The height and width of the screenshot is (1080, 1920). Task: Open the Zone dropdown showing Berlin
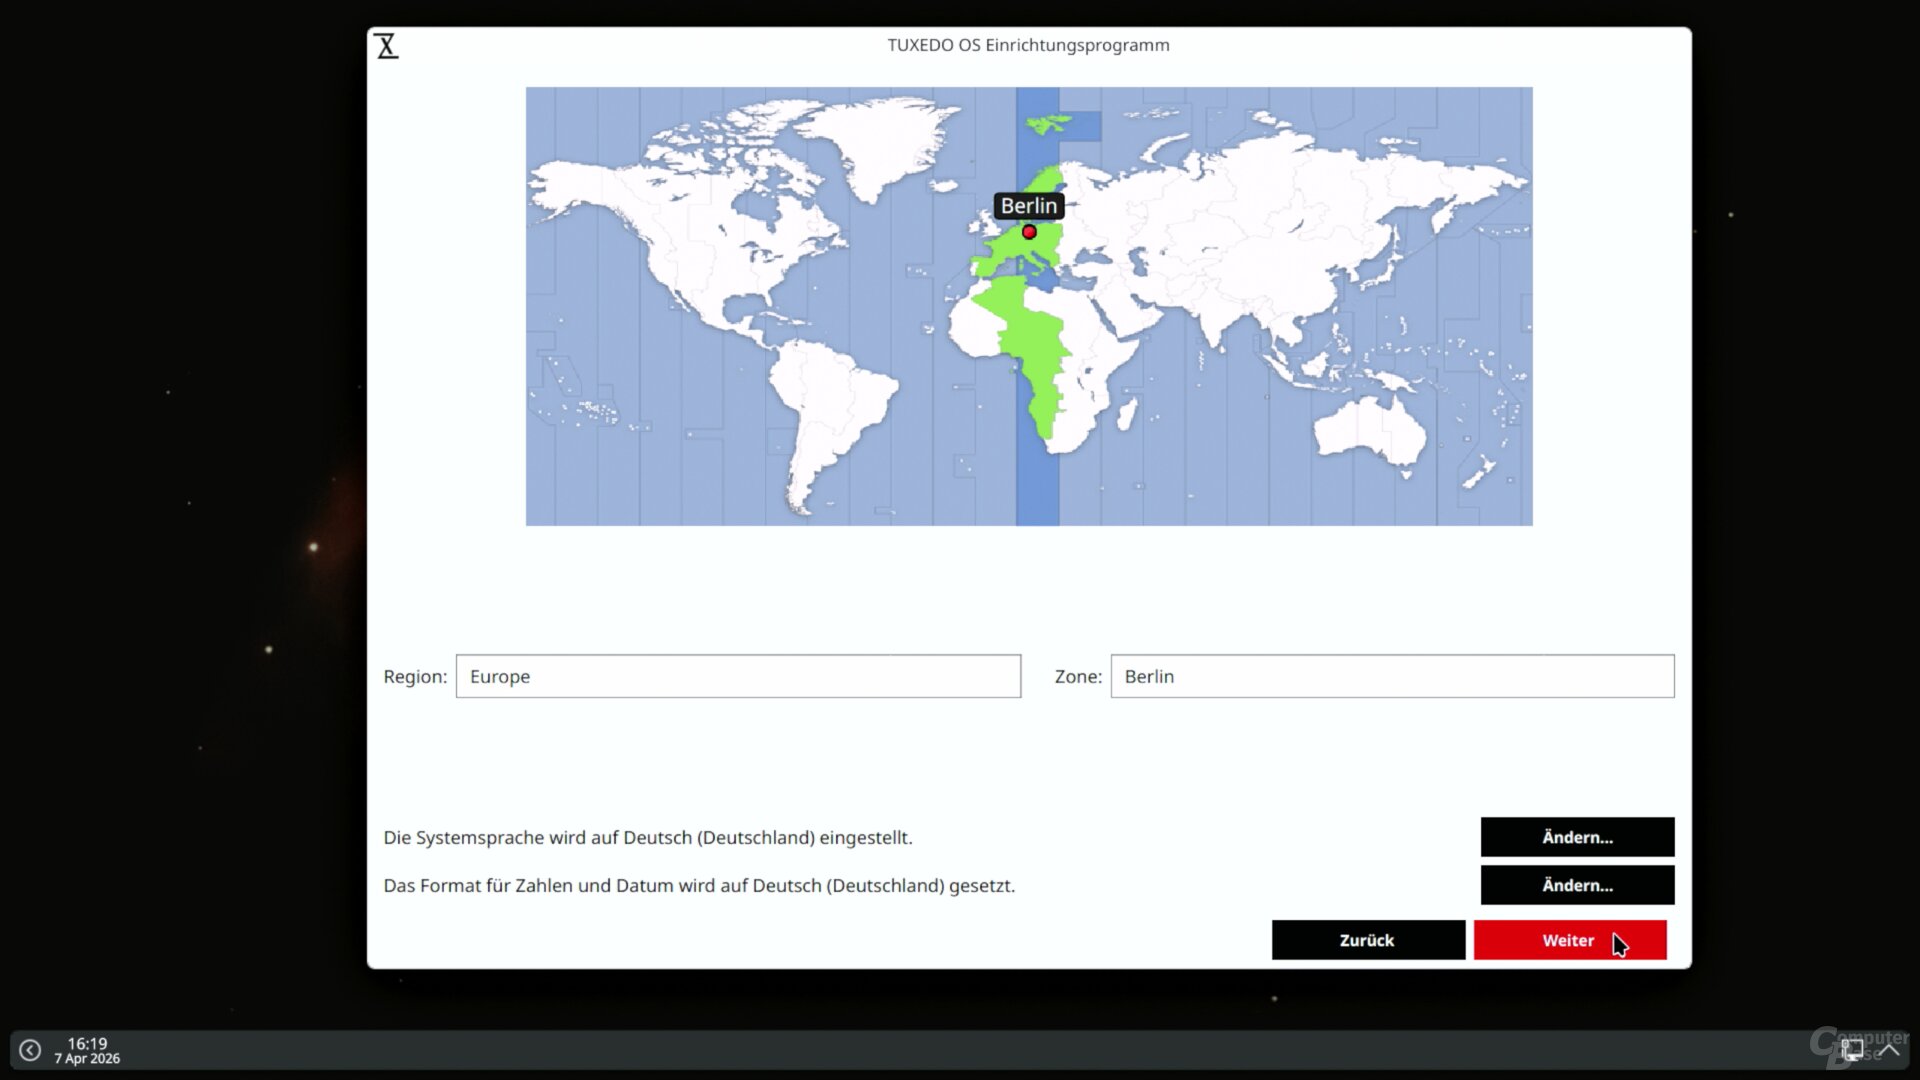pos(1392,676)
